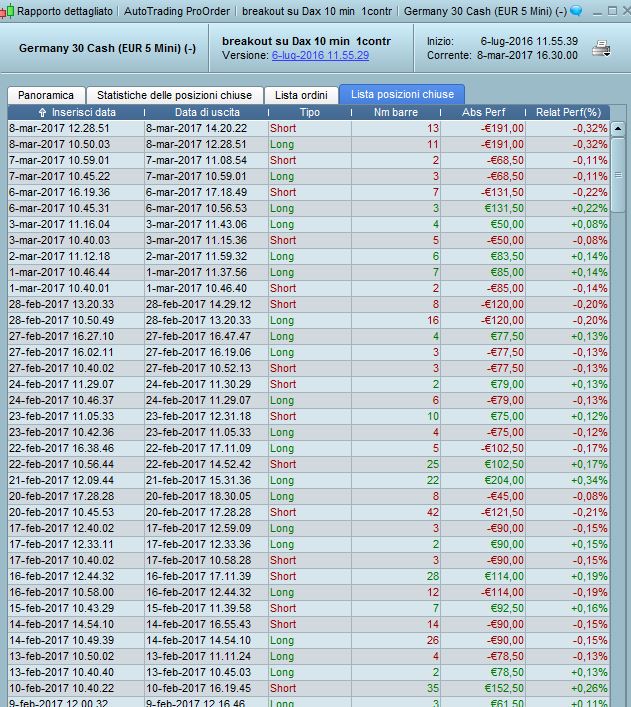The image size is (631, 707).
Task: Click €79,00 profit in 24-feb-2017 11.29.07 row
Action: coord(507,385)
